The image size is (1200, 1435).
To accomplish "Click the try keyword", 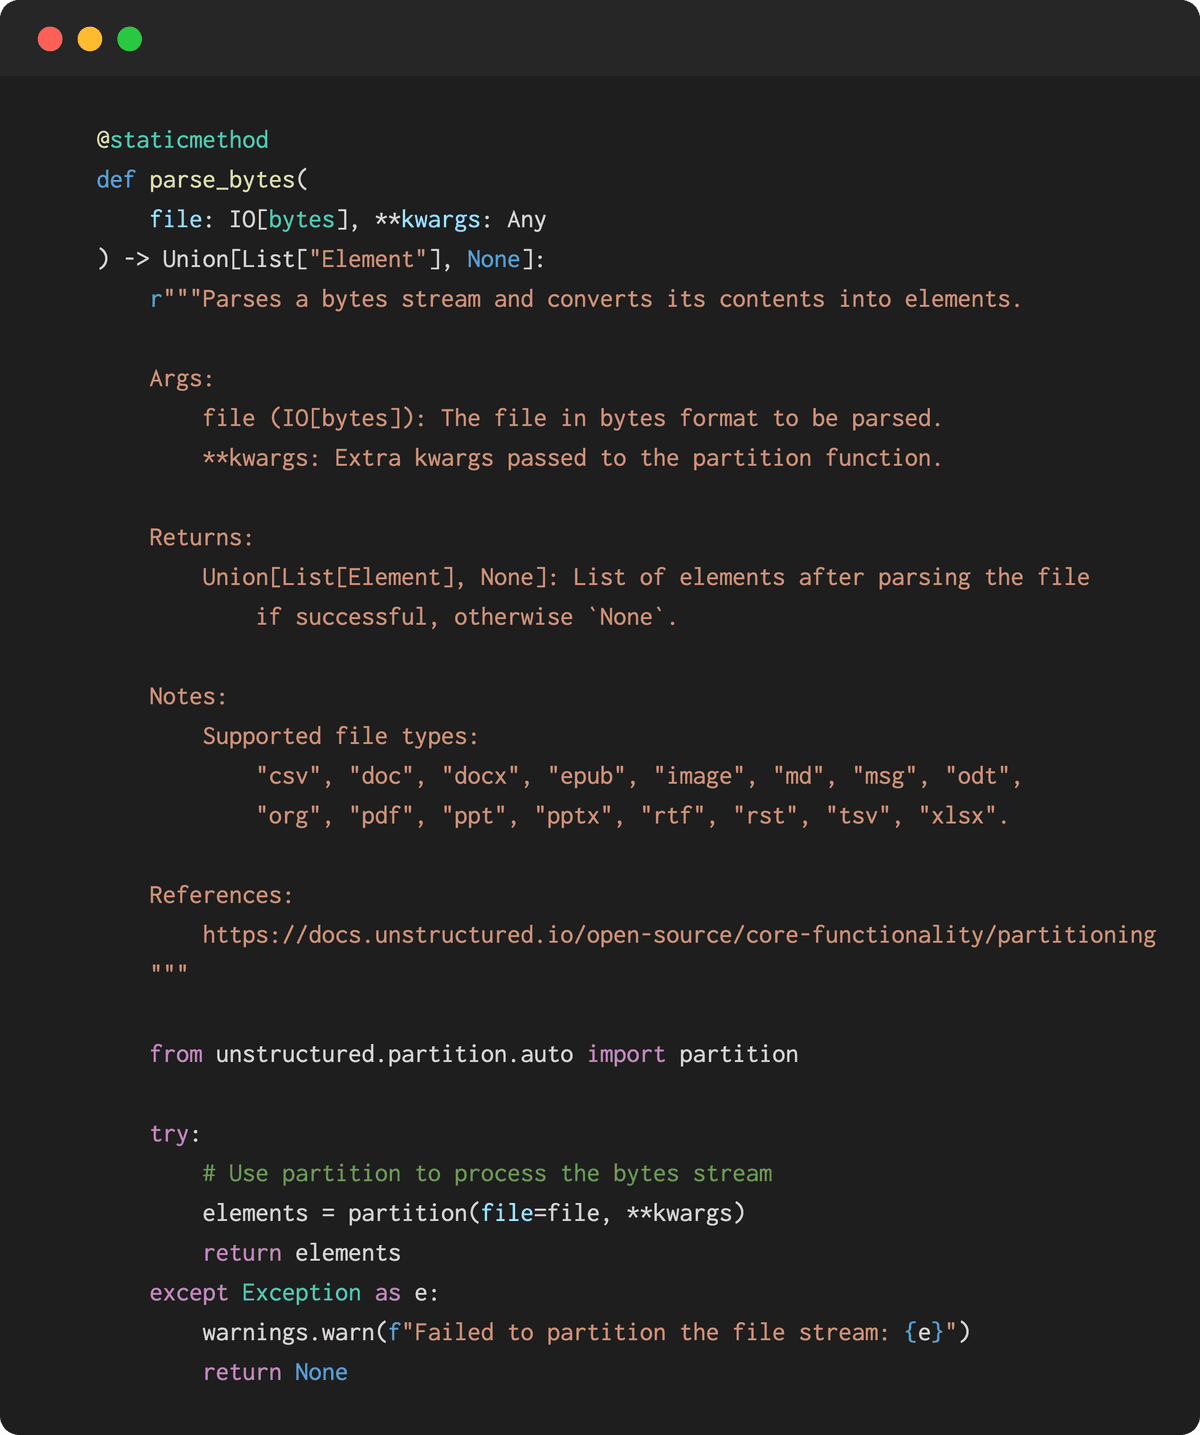I will pyautogui.click(x=169, y=1134).
